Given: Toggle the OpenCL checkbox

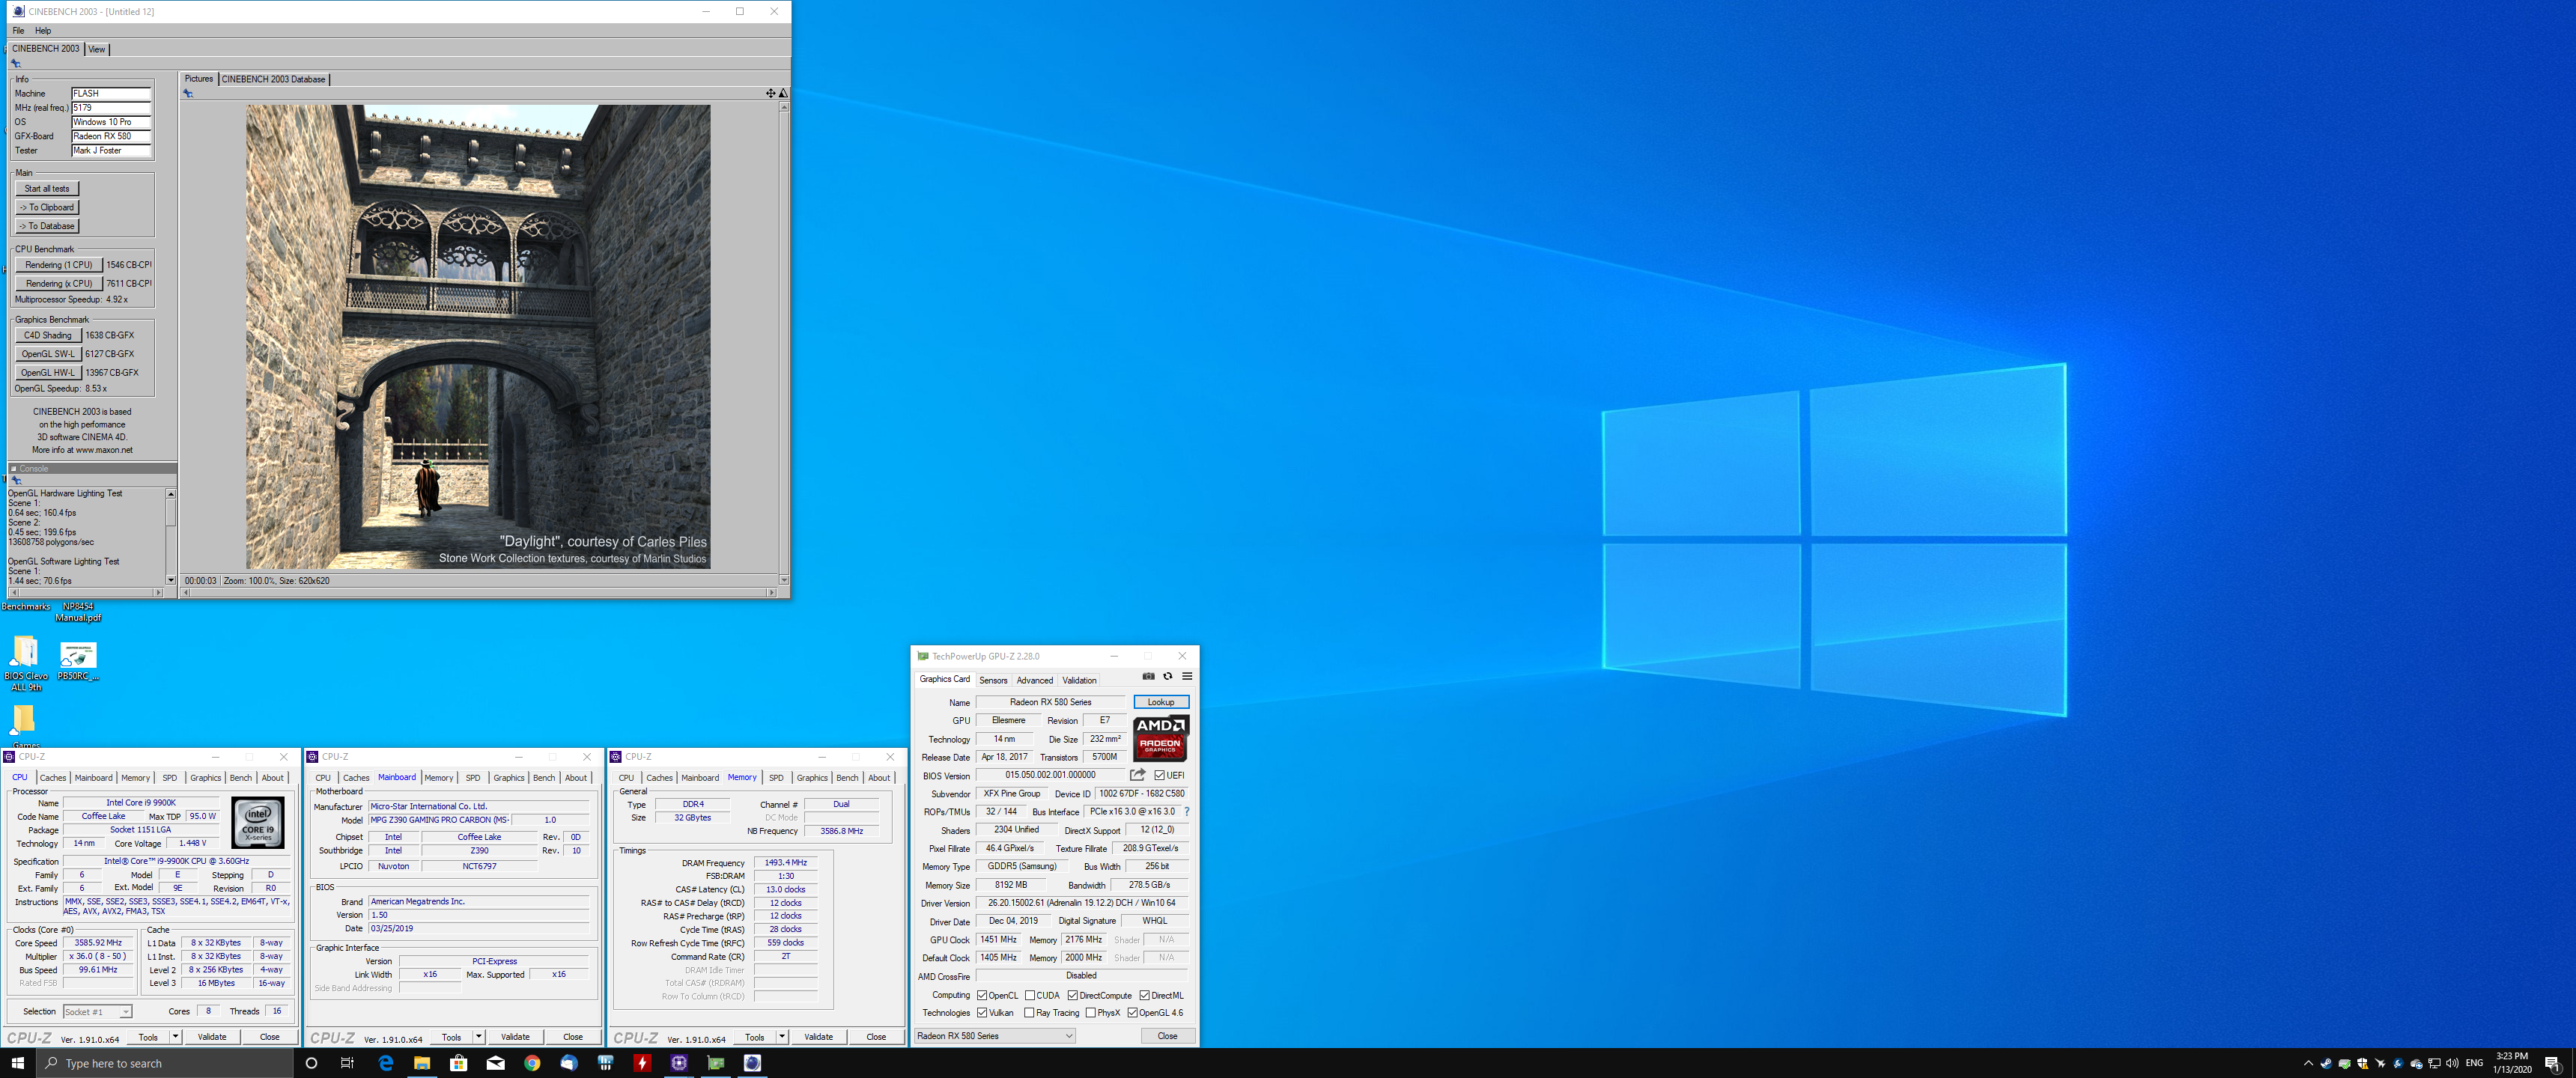Looking at the screenshot, I should click(x=982, y=995).
